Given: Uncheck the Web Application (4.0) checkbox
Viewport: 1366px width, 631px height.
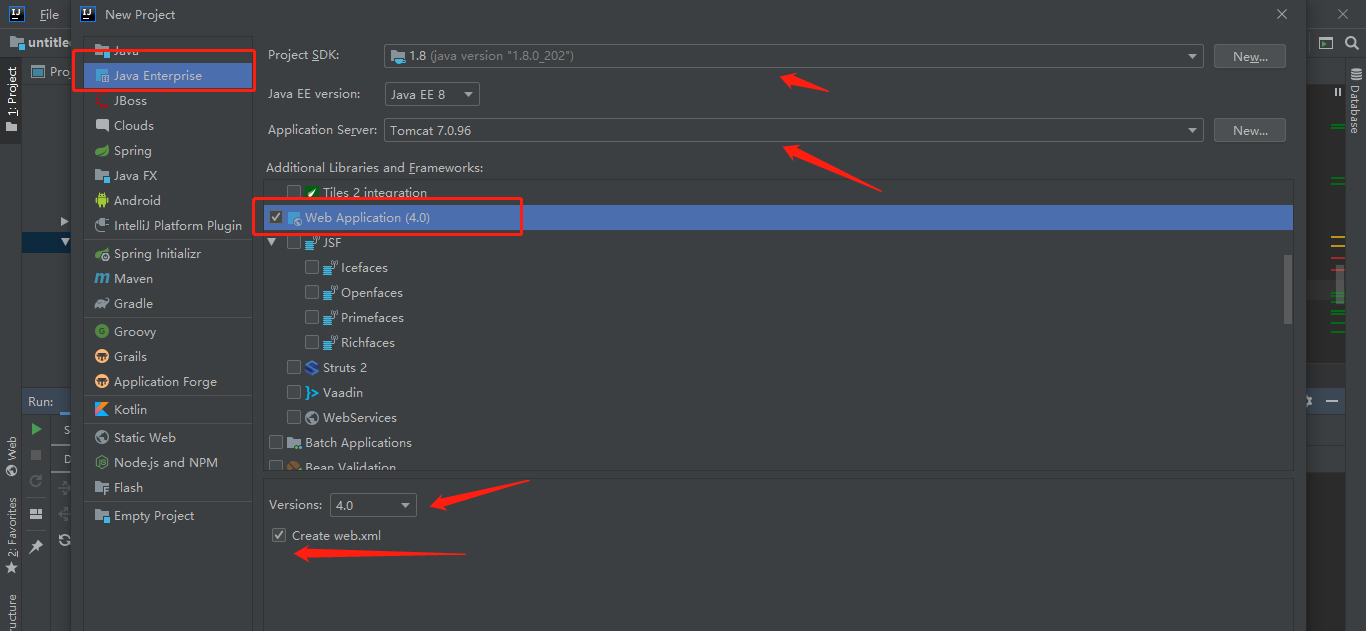Looking at the screenshot, I should (x=276, y=217).
